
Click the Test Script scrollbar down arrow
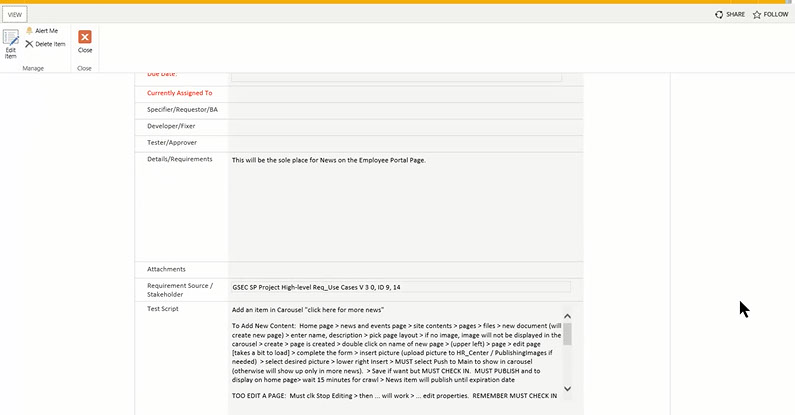(x=567, y=388)
